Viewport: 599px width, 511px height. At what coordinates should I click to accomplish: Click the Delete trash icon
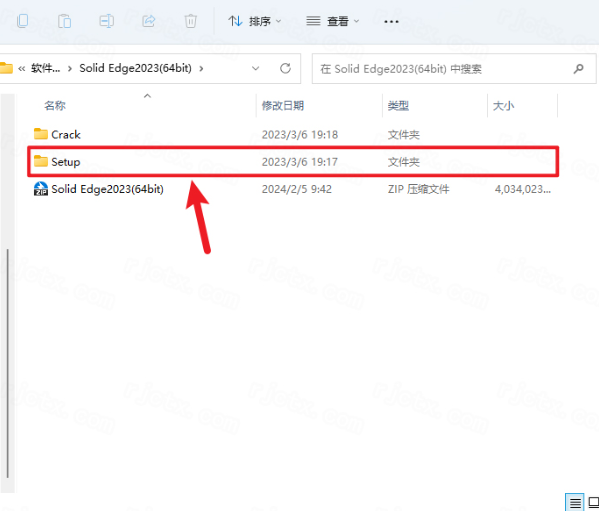point(191,21)
